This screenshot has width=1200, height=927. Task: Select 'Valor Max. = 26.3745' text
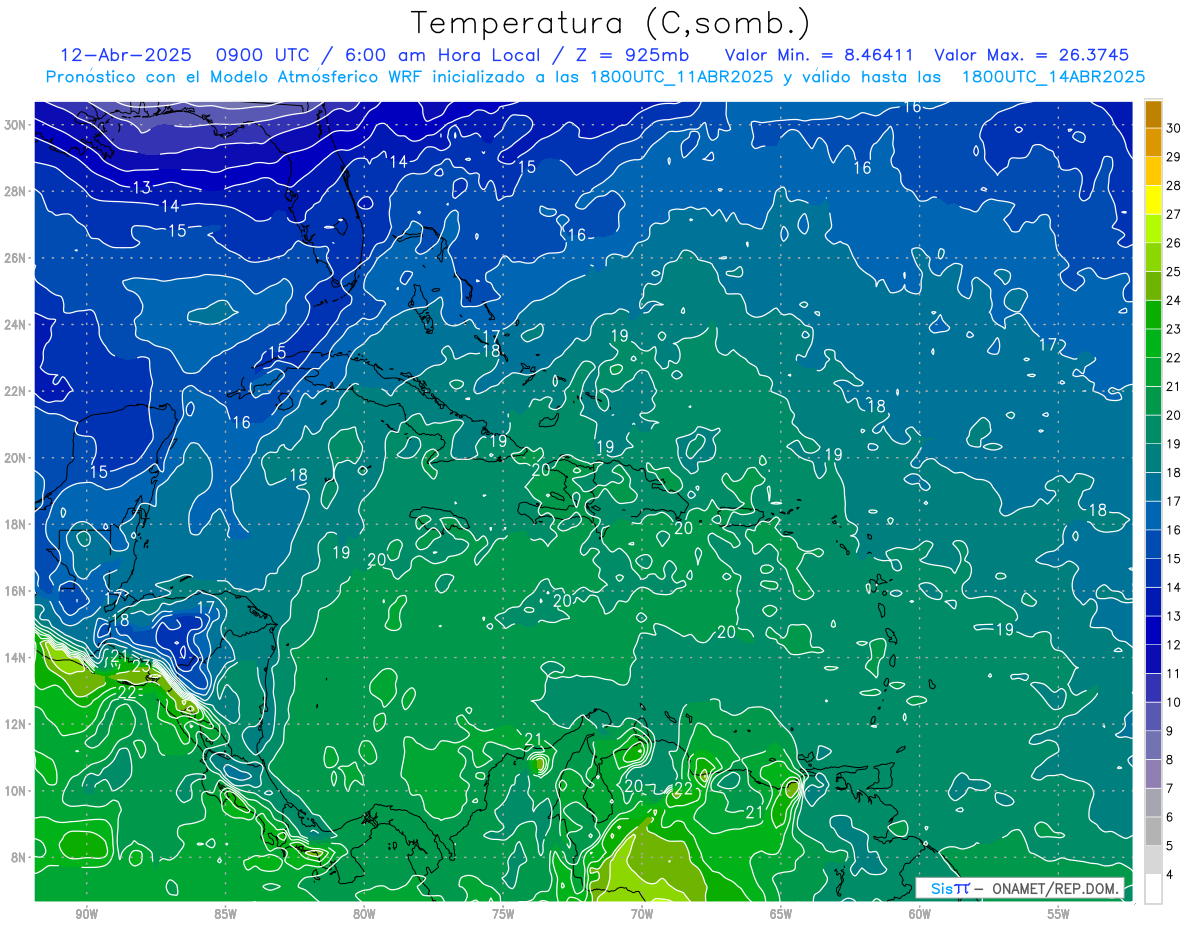pyautogui.click(x=1032, y=55)
